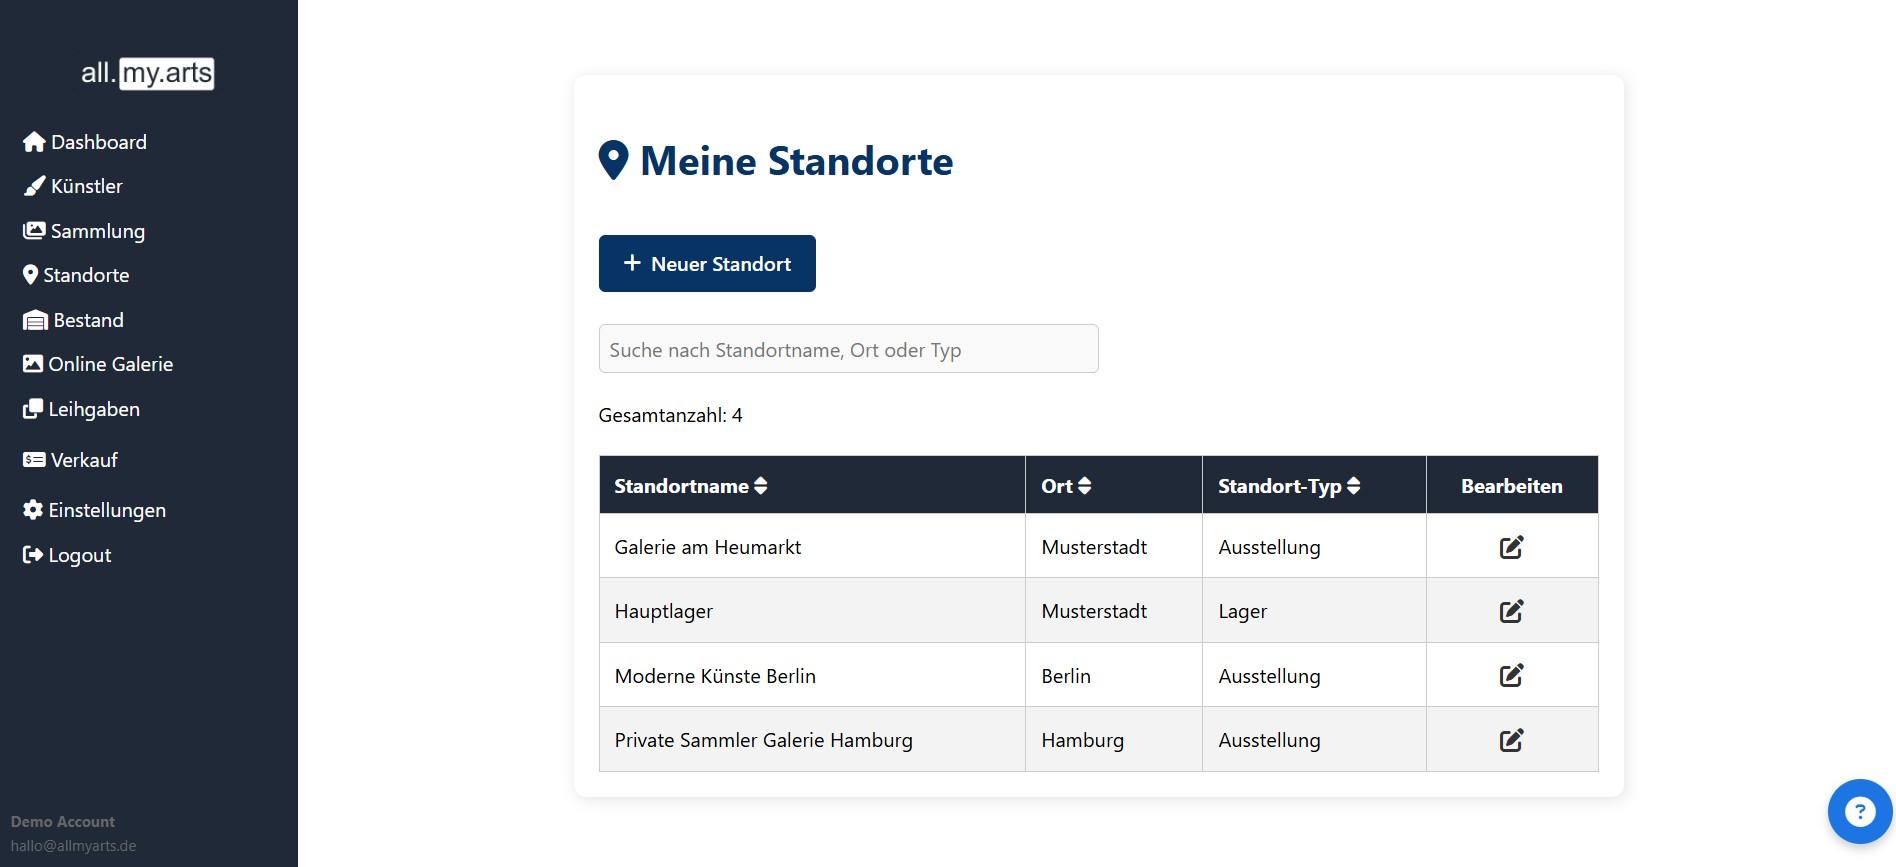Screen dimensions: 1896x867
Task: Sort the table by Standortname
Action: coord(760,486)
